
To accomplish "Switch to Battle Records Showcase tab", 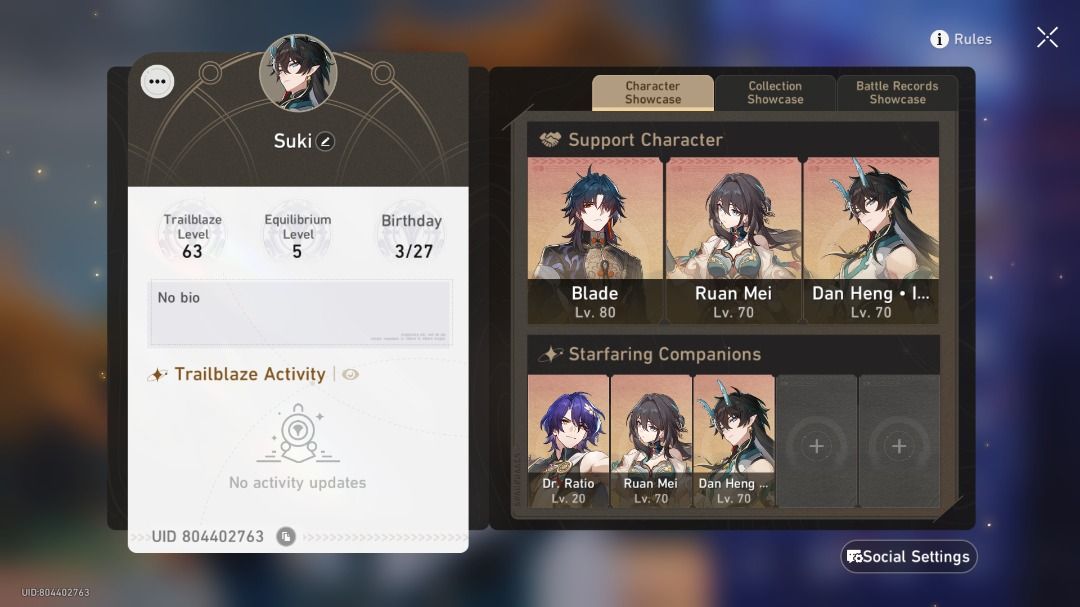I will tap(897, 92).
